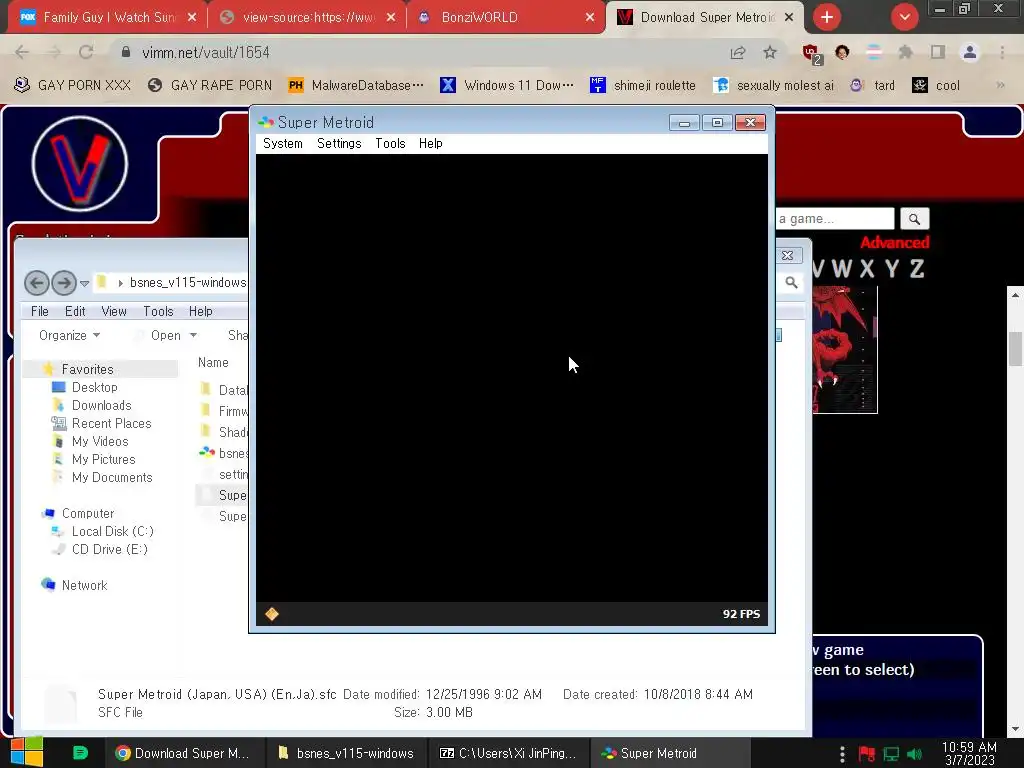
Task: Click the Name column header in Explorer
Action: click(214, 362)
